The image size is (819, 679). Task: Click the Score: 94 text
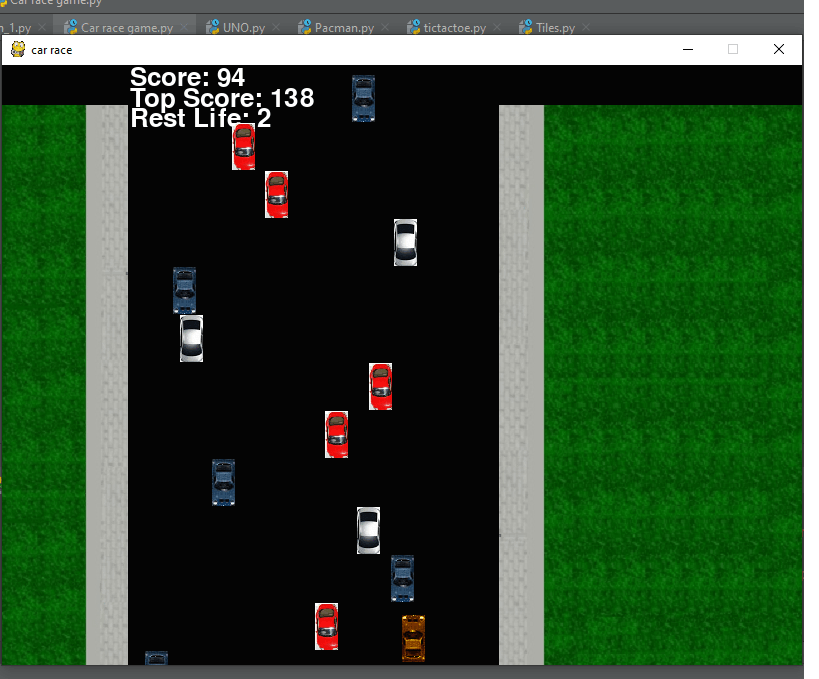(x=187, y=77)
